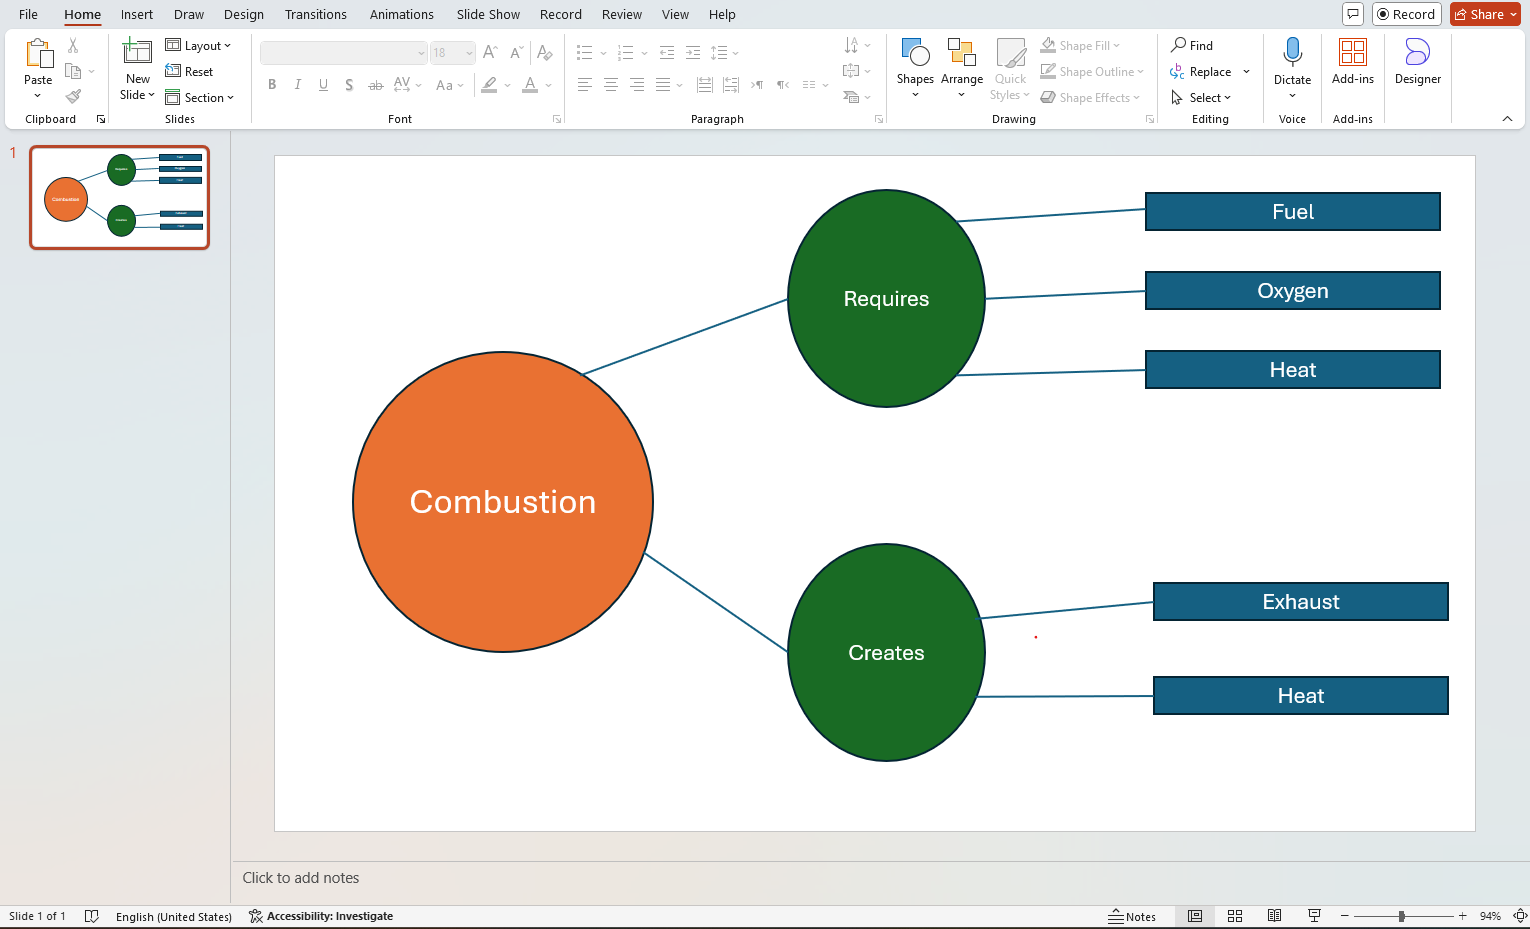Select the Text Highlight Color tool
Screen dimensions: 1530x929
[489, 85]
